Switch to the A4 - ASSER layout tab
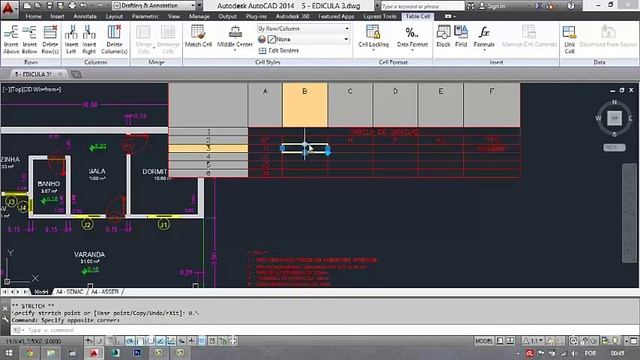This screenshot has width=640, height=360. (x=104, y=292)
